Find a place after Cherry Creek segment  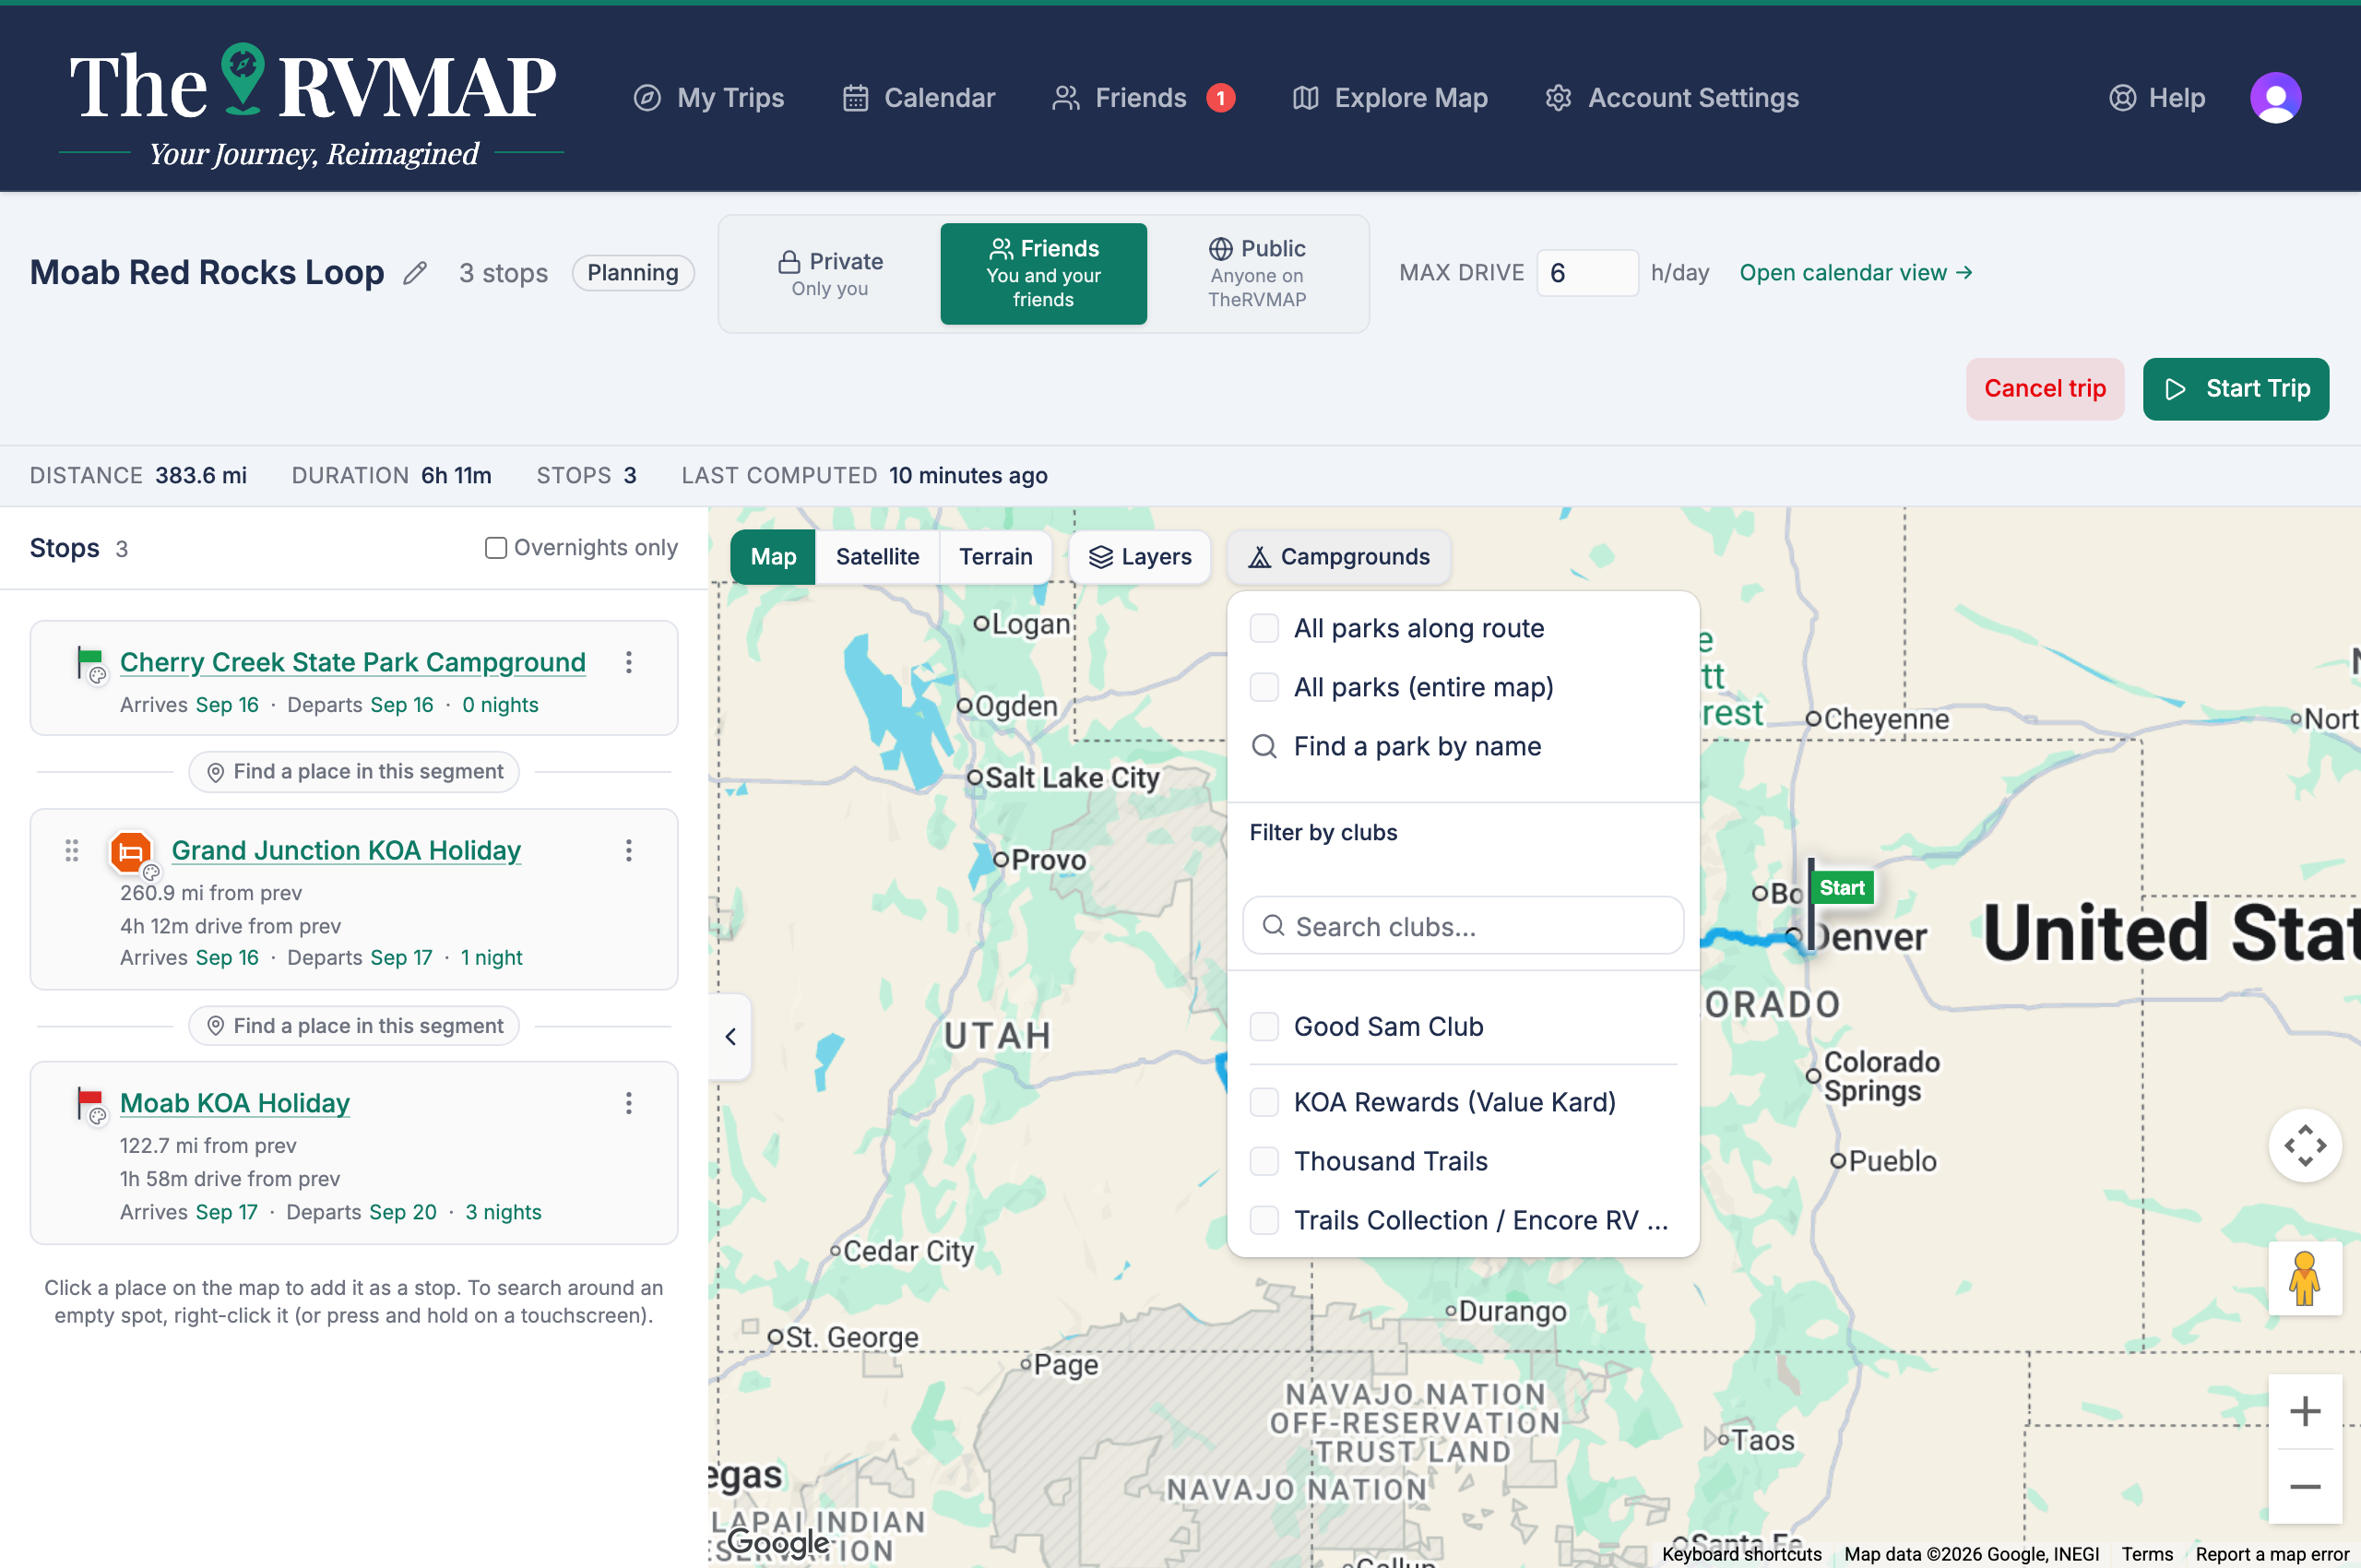click(354, 772)
